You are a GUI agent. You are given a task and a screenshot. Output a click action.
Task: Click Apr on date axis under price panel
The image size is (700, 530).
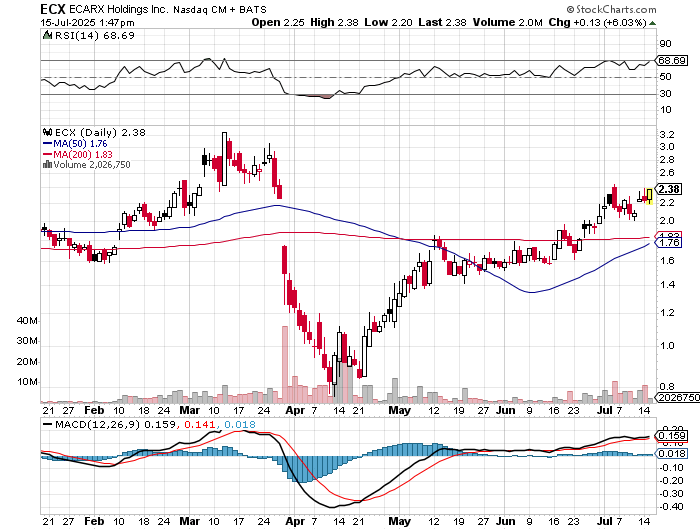(x=295, y=410)
